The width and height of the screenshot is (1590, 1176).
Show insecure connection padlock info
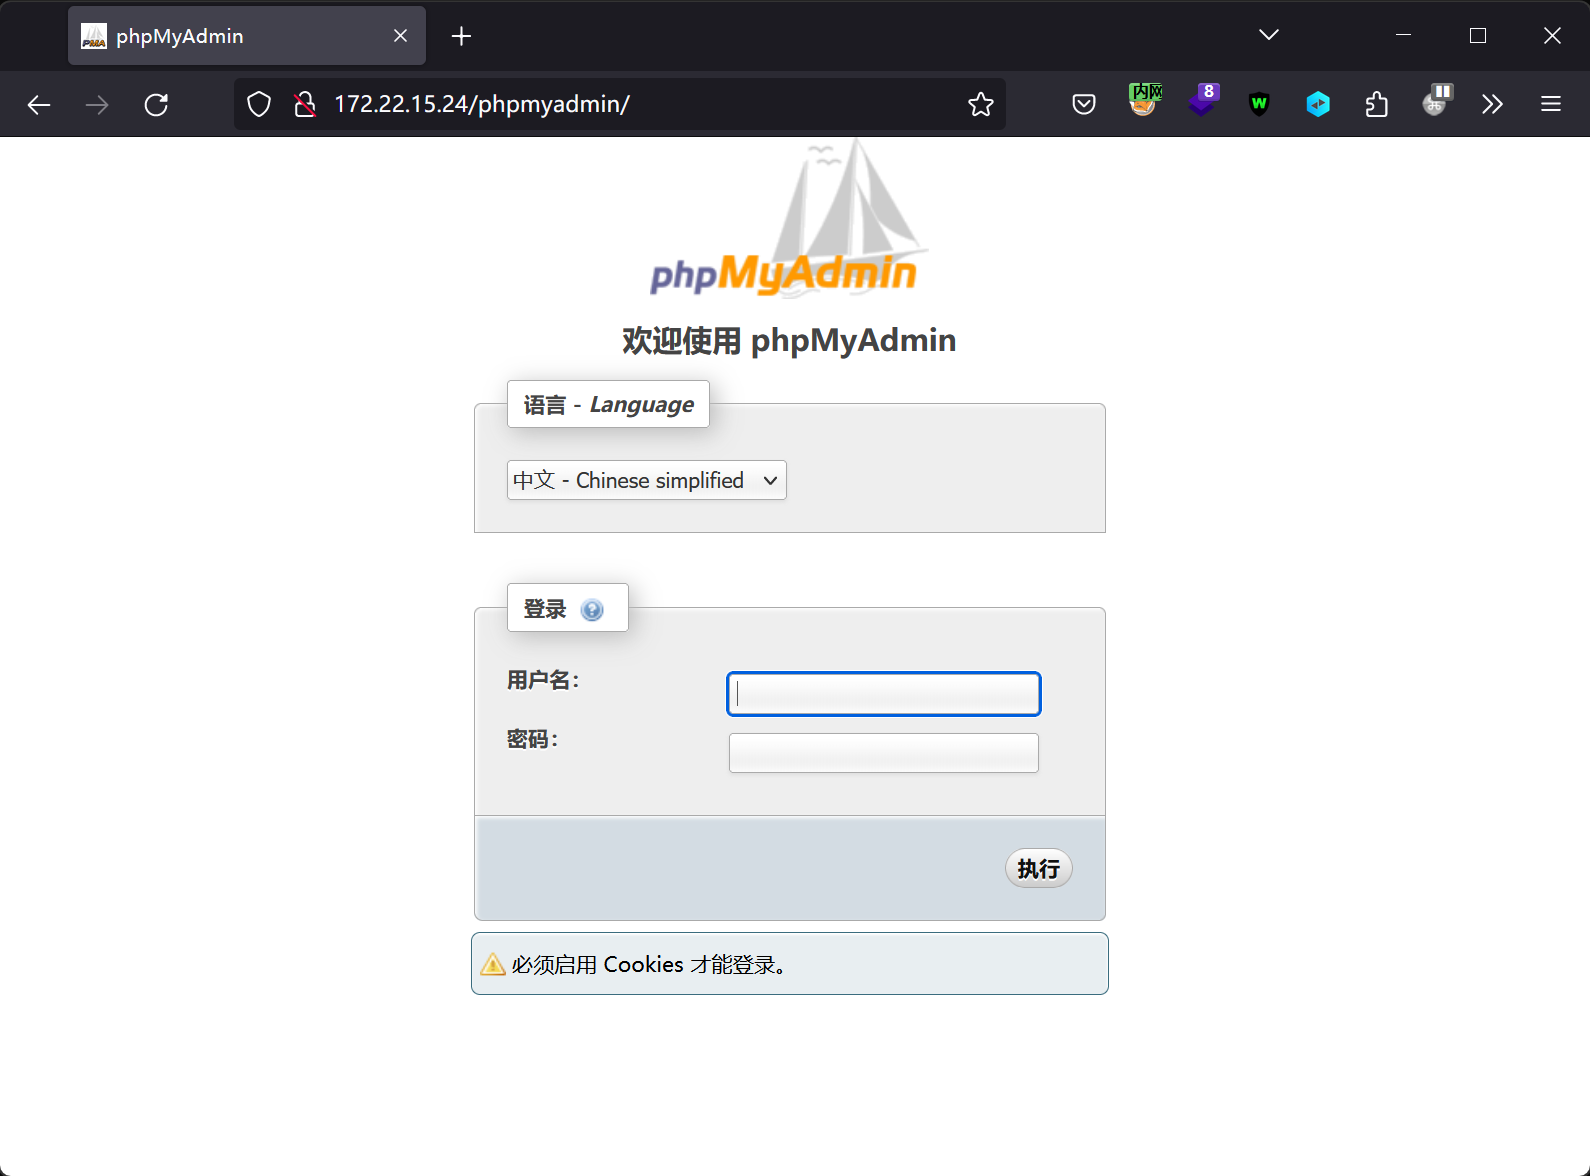point(305,104)
